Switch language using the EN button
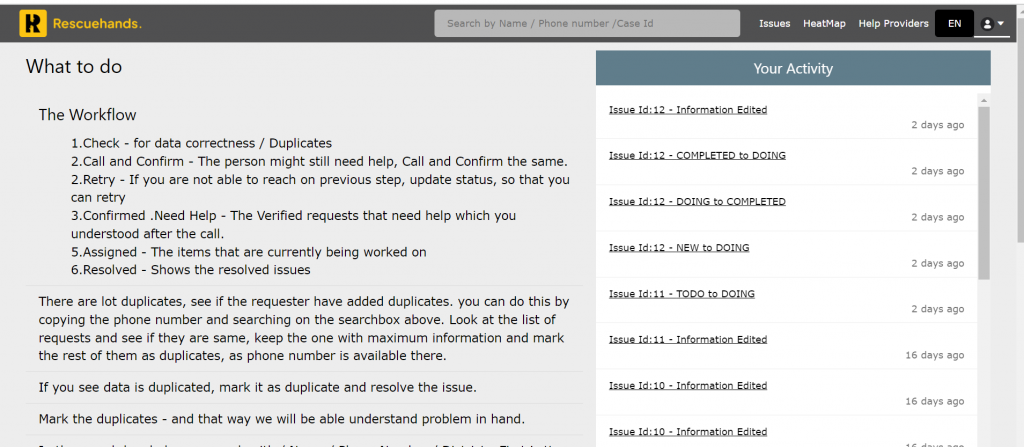This screenshot has width=1024, height=447. (x=954, y=23)
